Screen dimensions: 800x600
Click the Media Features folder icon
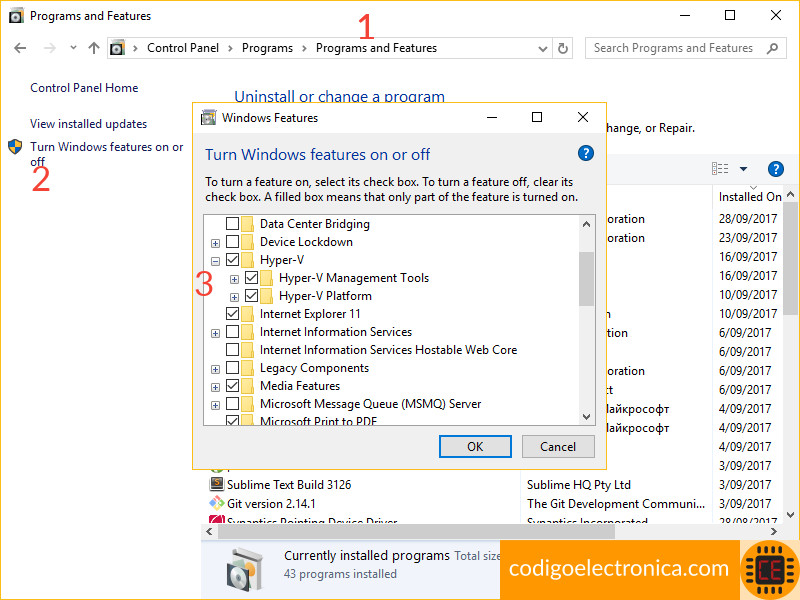[247, 386]
